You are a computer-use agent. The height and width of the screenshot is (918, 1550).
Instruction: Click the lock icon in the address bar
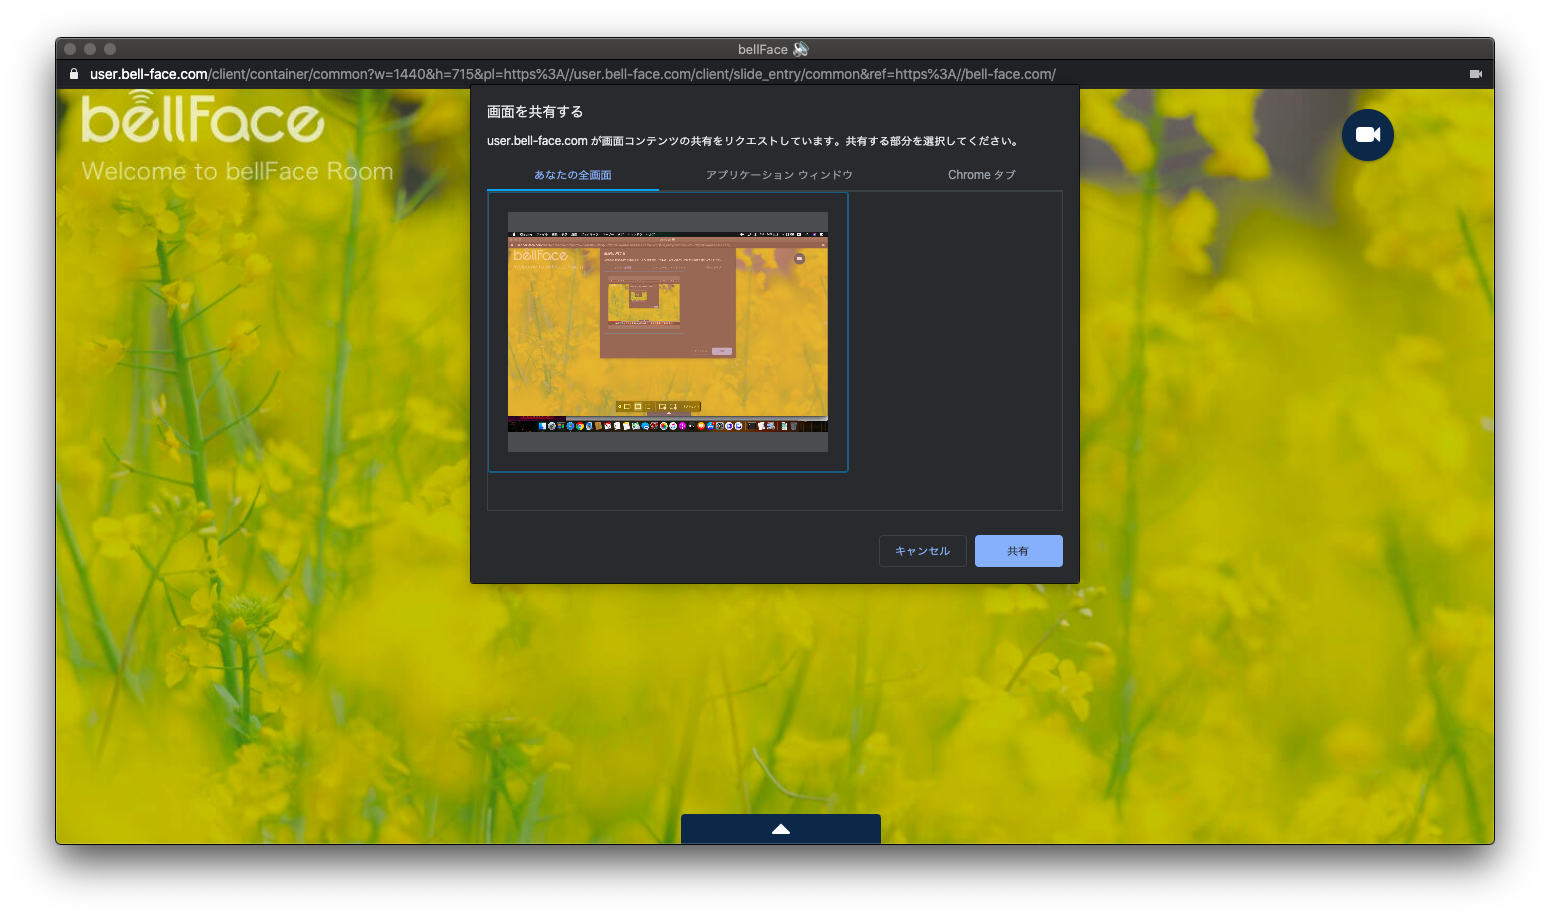[x=74, y=74]
